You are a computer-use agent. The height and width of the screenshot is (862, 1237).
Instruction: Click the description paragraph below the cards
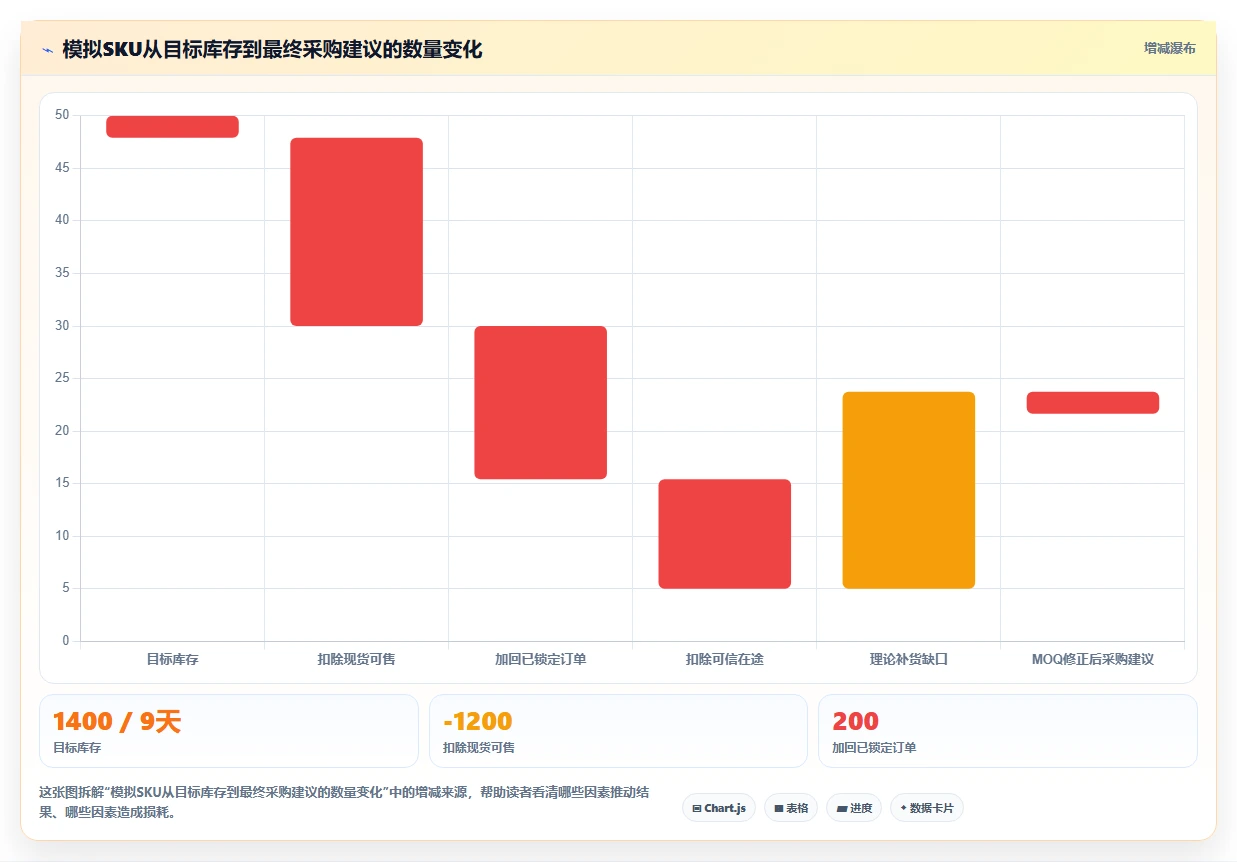click(344, 802)
